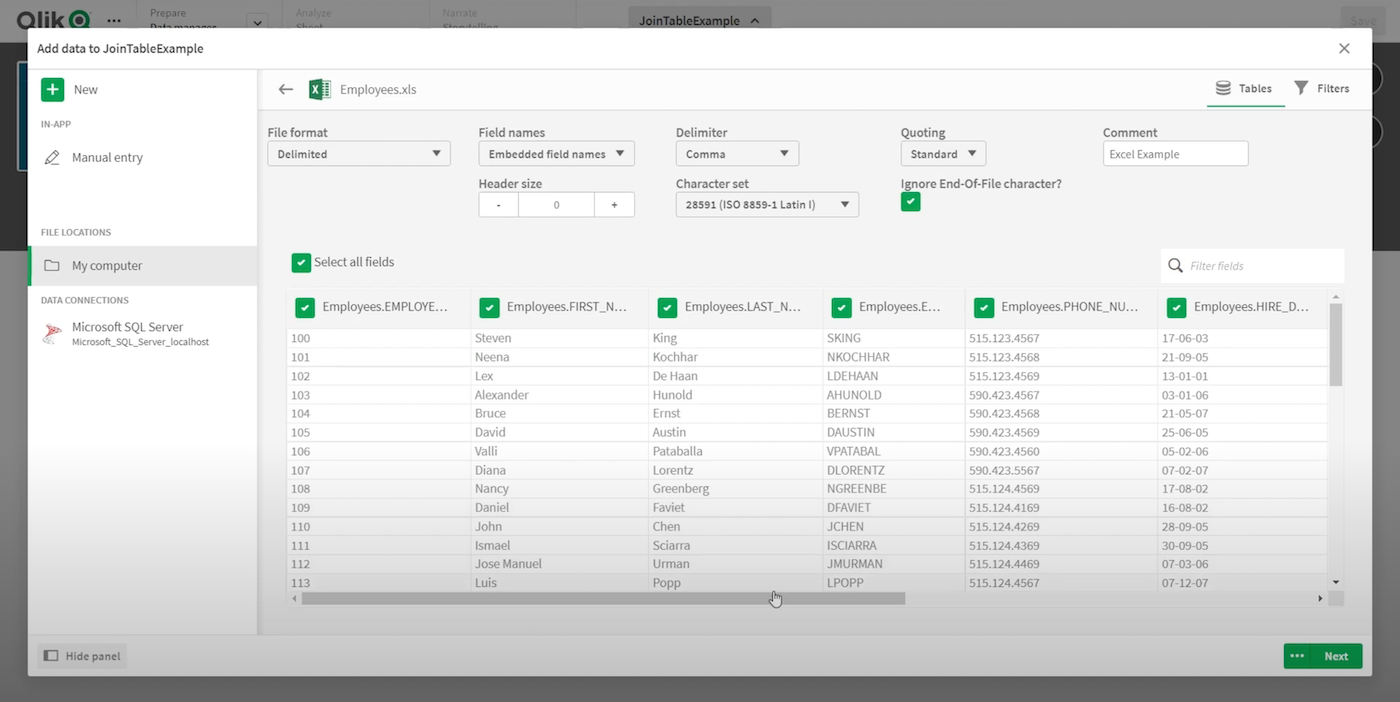The image size is (1400, 702).
Task: Click the Excel file icon beside Employees.xls
Action: click(x=319, y=89)
